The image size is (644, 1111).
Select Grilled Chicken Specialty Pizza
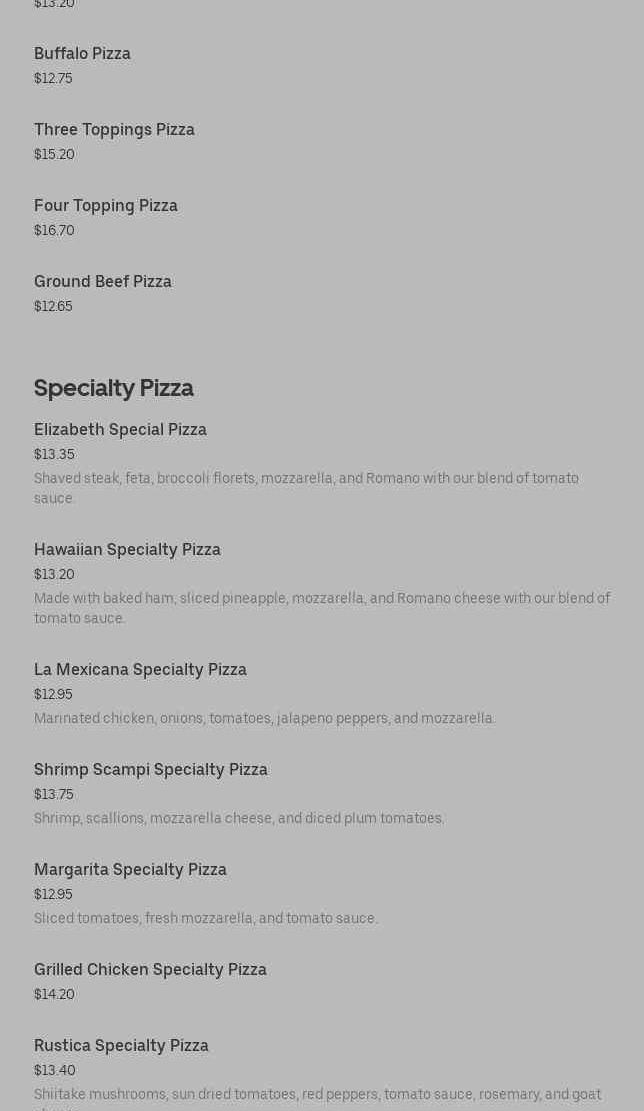pos(150,969)
